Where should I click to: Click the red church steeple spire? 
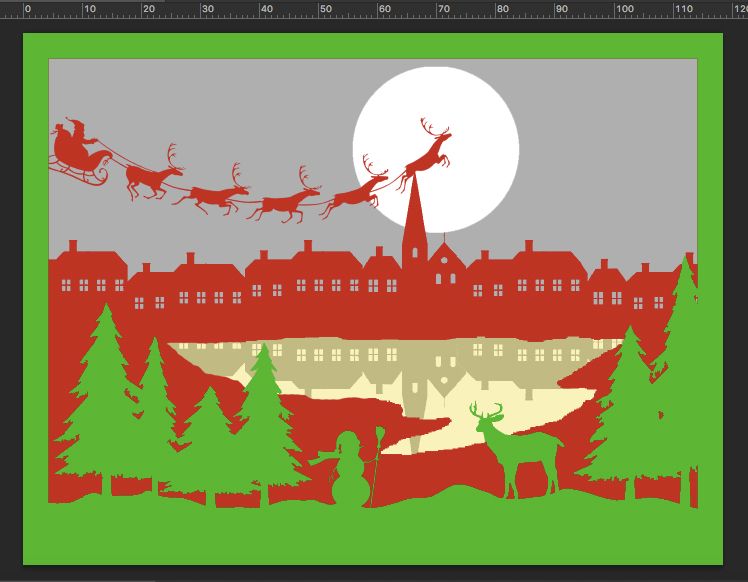414,217
